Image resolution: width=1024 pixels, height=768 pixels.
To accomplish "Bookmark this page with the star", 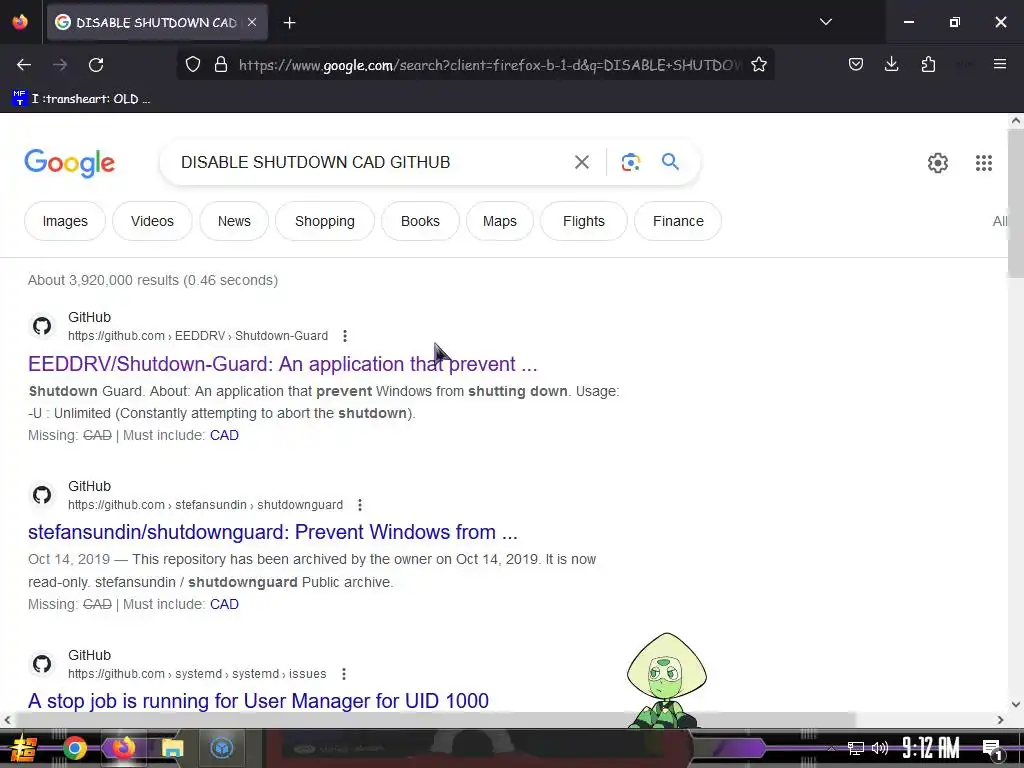I will point(758,65).
